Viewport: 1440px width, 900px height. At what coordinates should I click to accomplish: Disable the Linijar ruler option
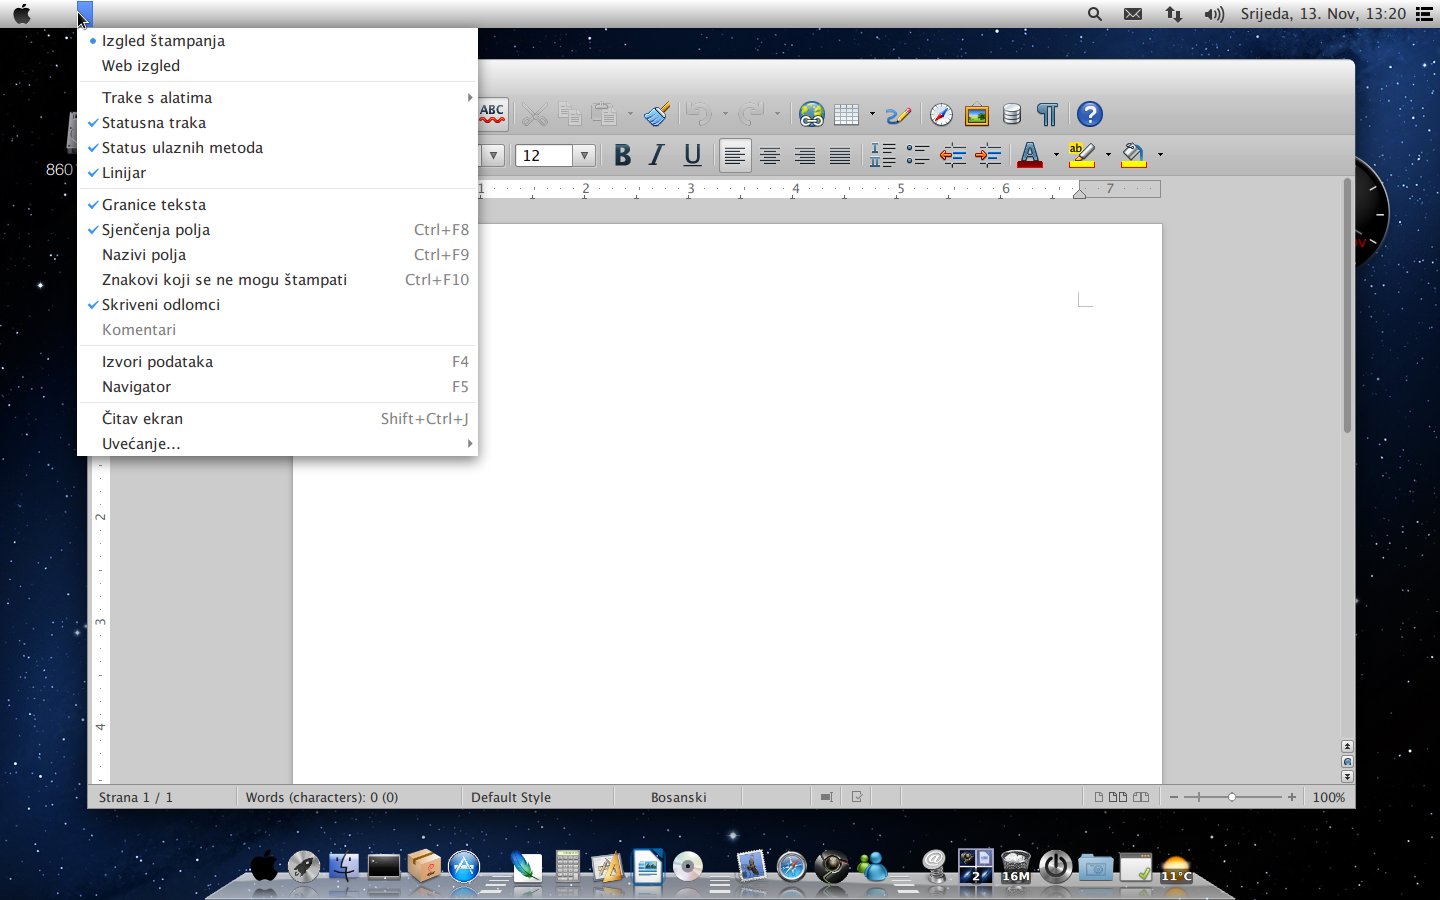pos(124,173)
